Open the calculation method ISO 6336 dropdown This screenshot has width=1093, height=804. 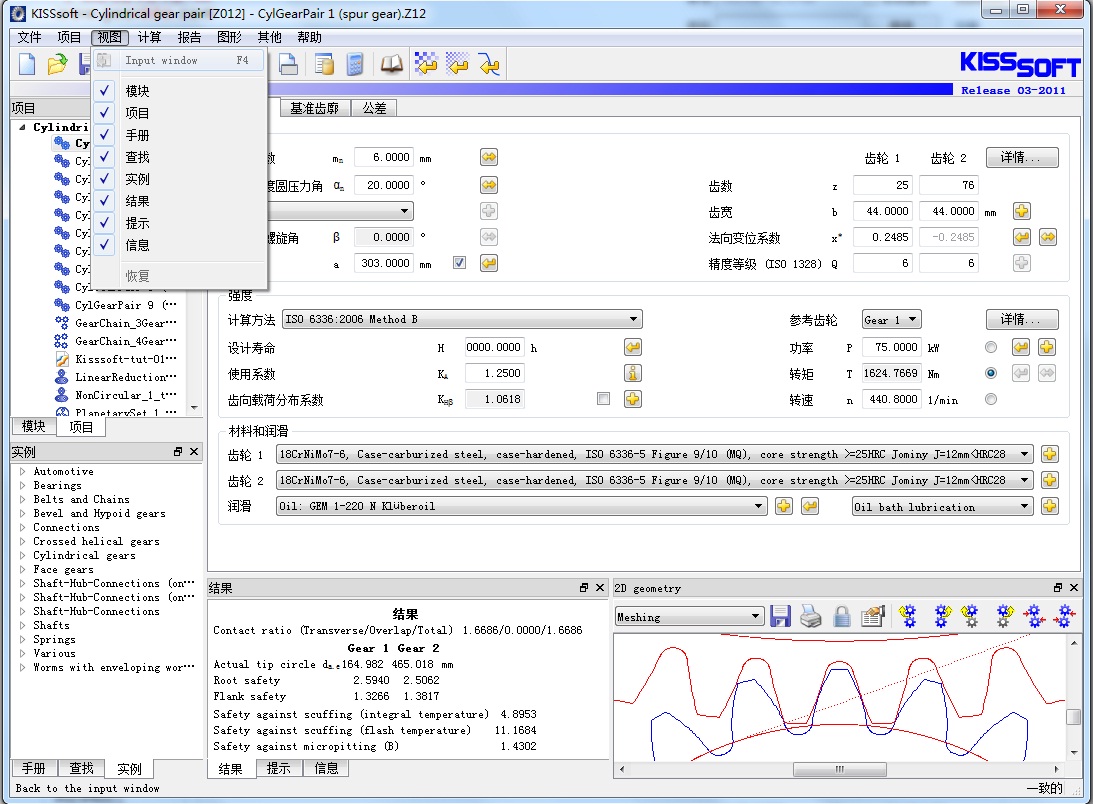tap(462, 319)
